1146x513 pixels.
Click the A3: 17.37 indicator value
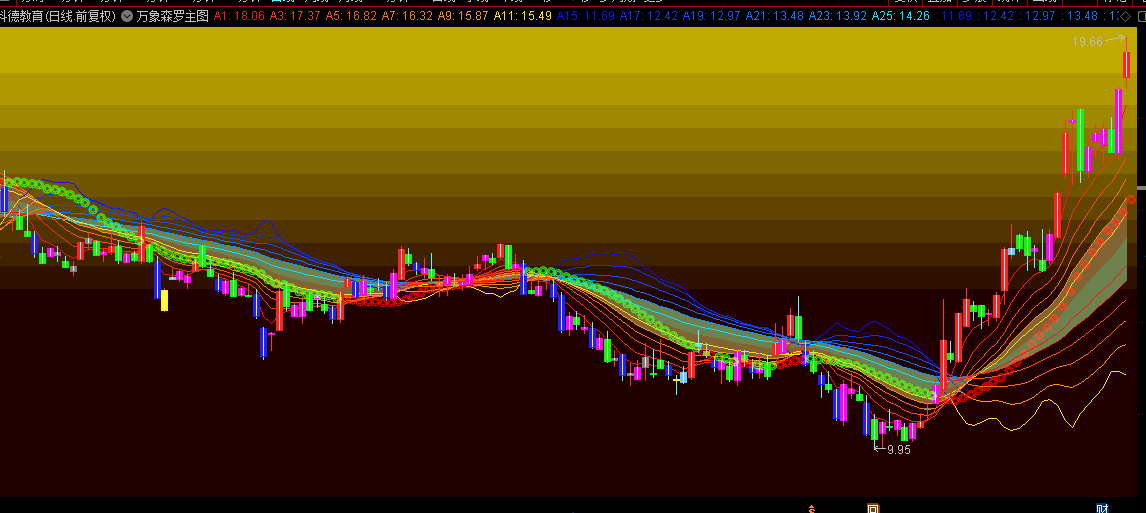pyautogui.click(x=295, y=15)
